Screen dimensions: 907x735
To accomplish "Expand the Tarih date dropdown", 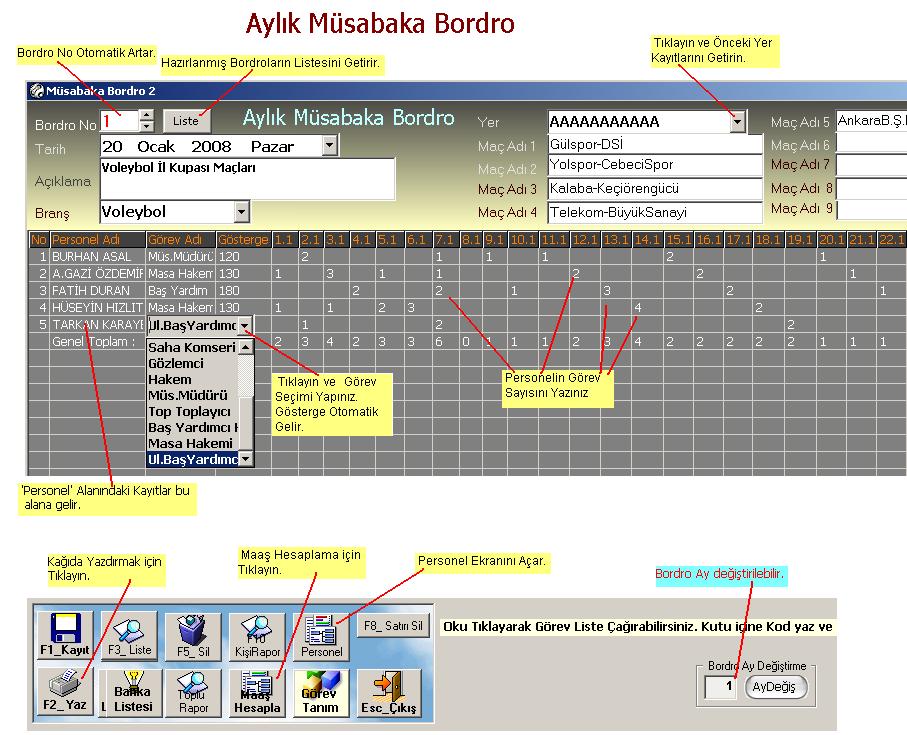I will click(330, 146).
